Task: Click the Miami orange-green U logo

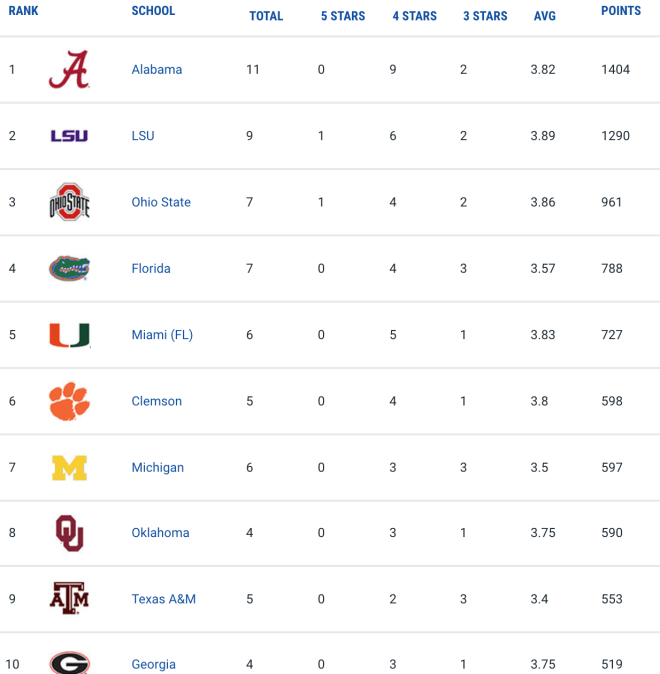Action: click(69, 335)
